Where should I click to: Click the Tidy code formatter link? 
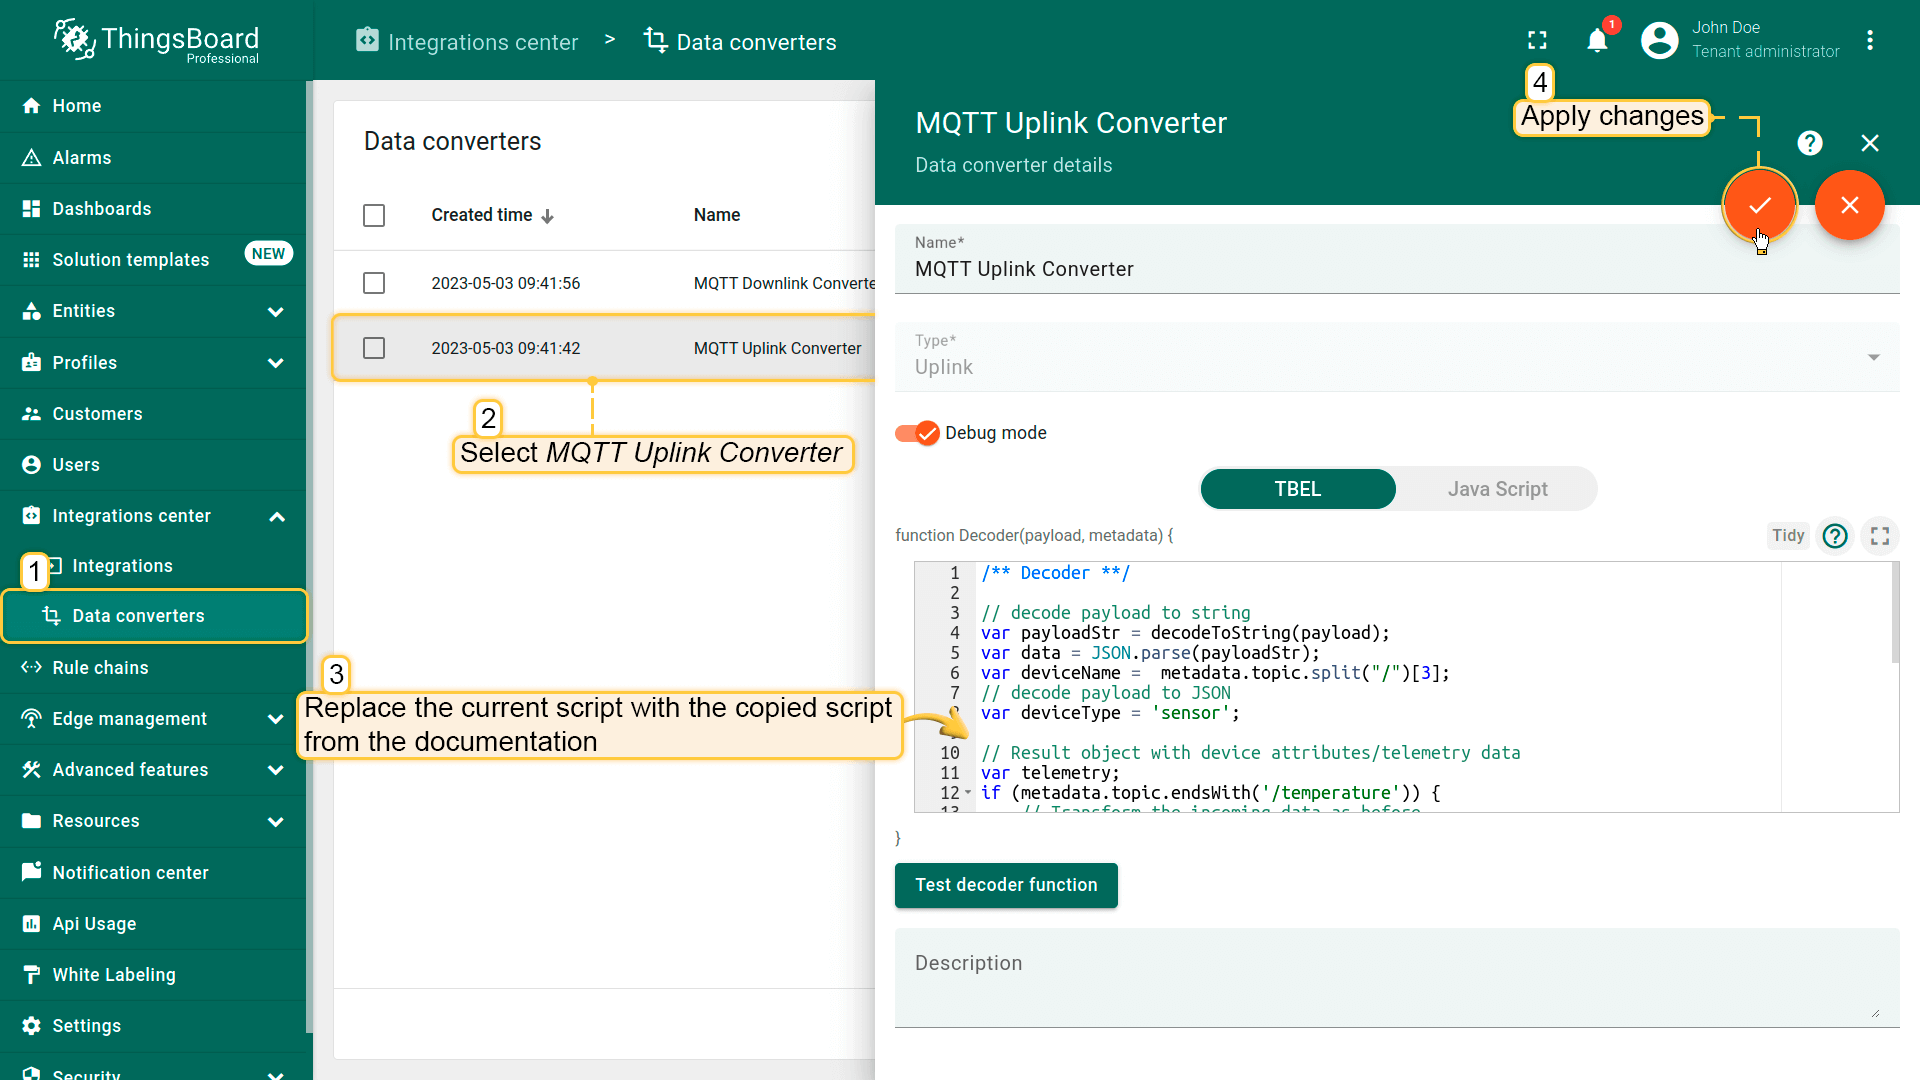pyautogui.click(x=1787, y=534)
